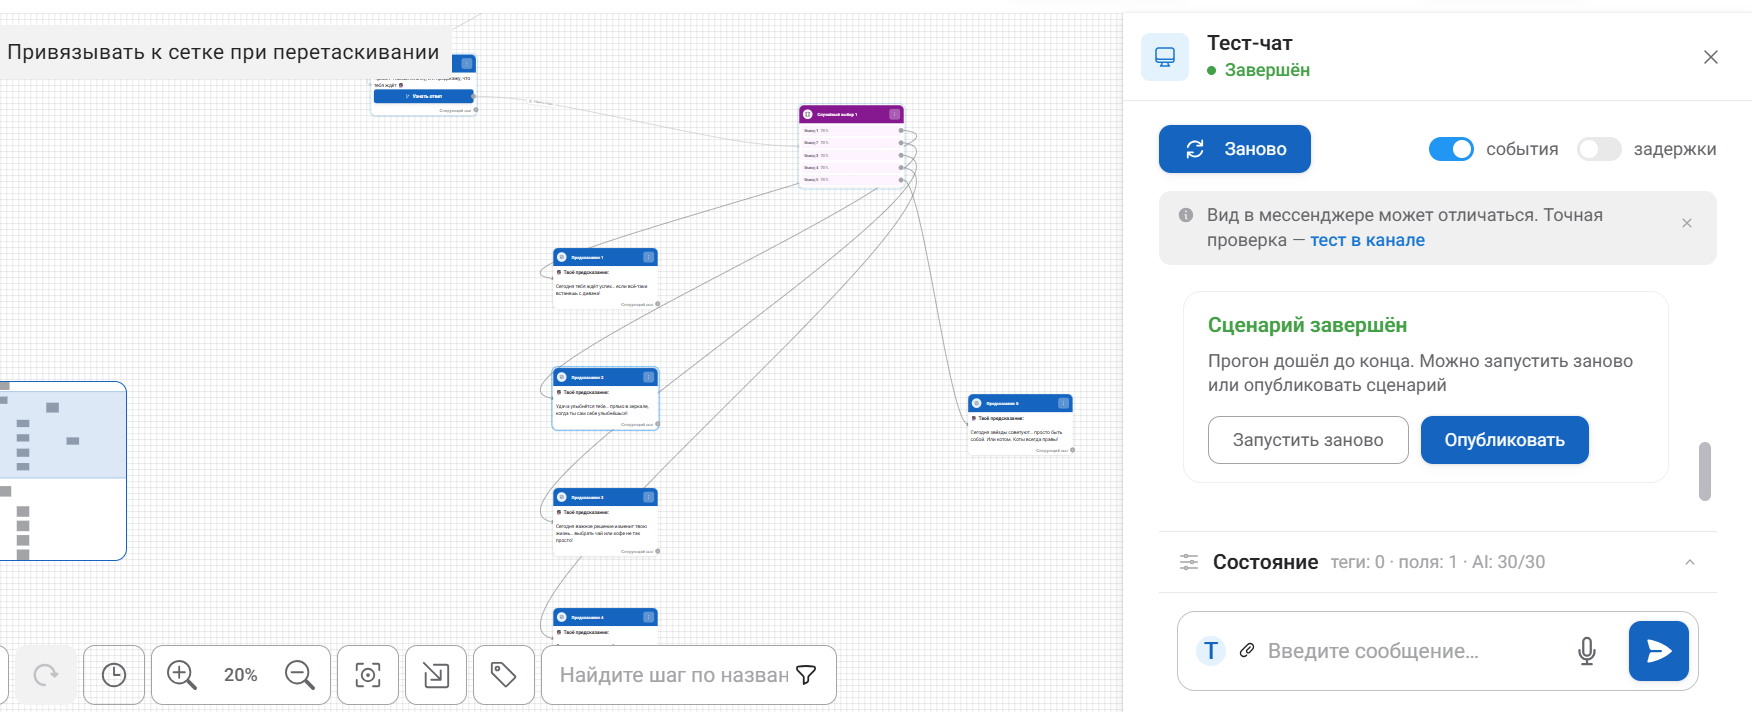Image resolution: width=1752 pixels, height=712 pixels.
Task: Open the three-dot menu of Предсказание 3
Action: click(x=648, y=497)
